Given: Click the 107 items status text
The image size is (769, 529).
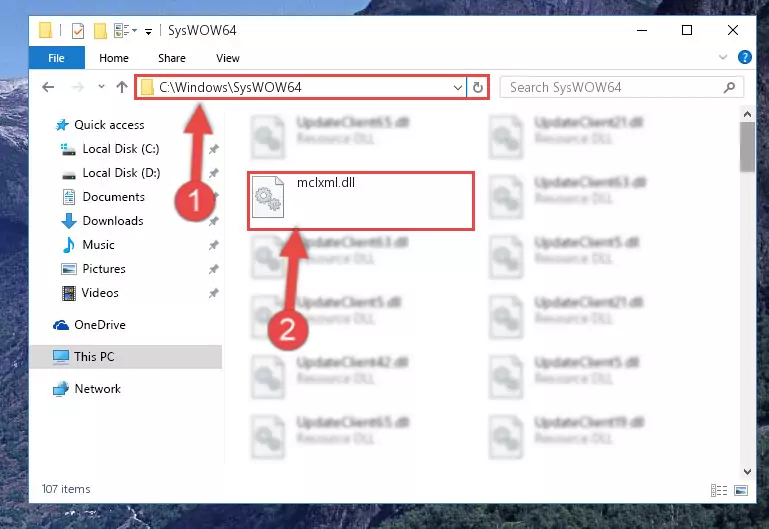Looking at the screenshot, I should (66, 489).
